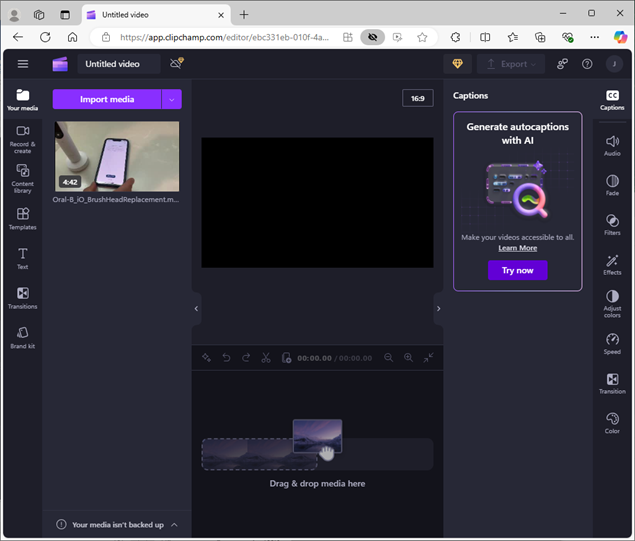
Task: Go back in the browser
Action: point(18,37)
